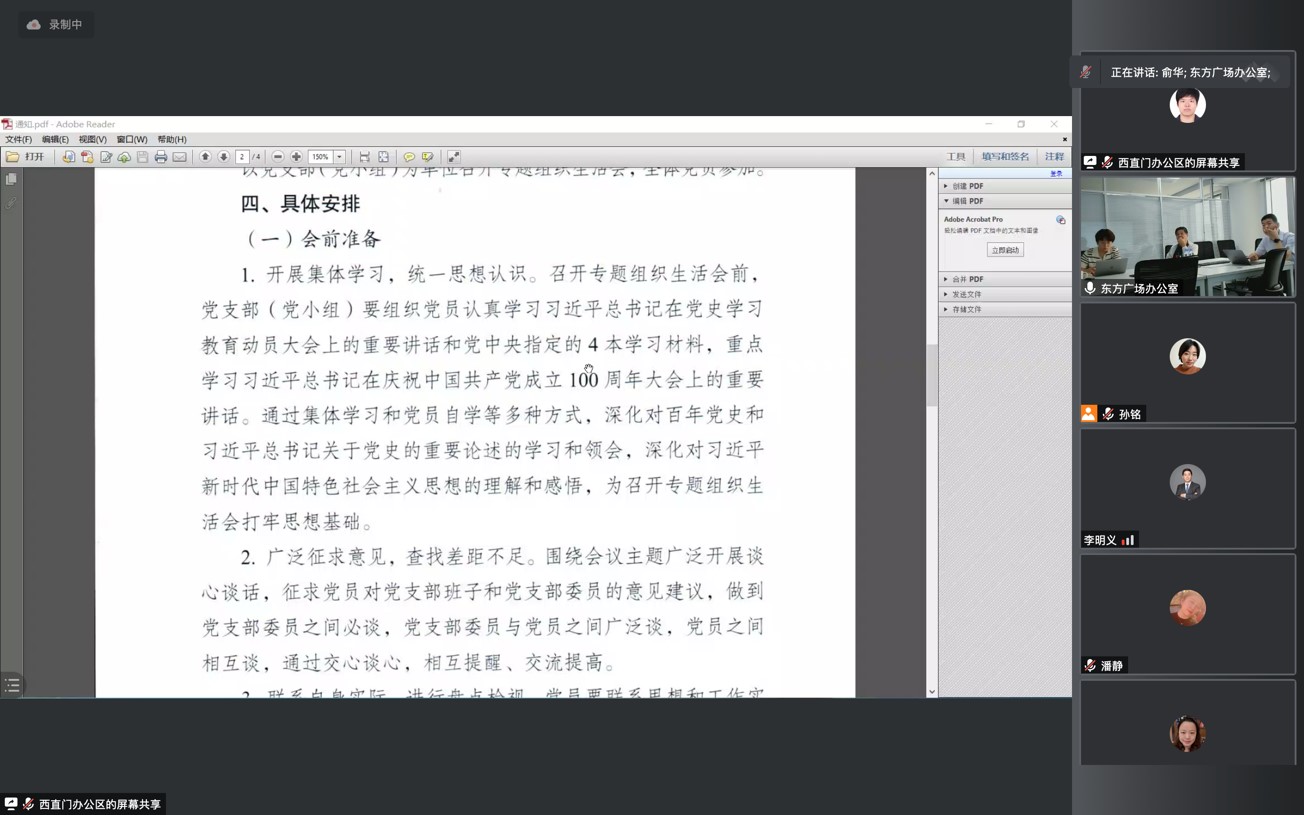The height and width of the screenshot is (815, 1304).
Task: Switch to the 工具 tools pane tab
Action: pos(956,157)
